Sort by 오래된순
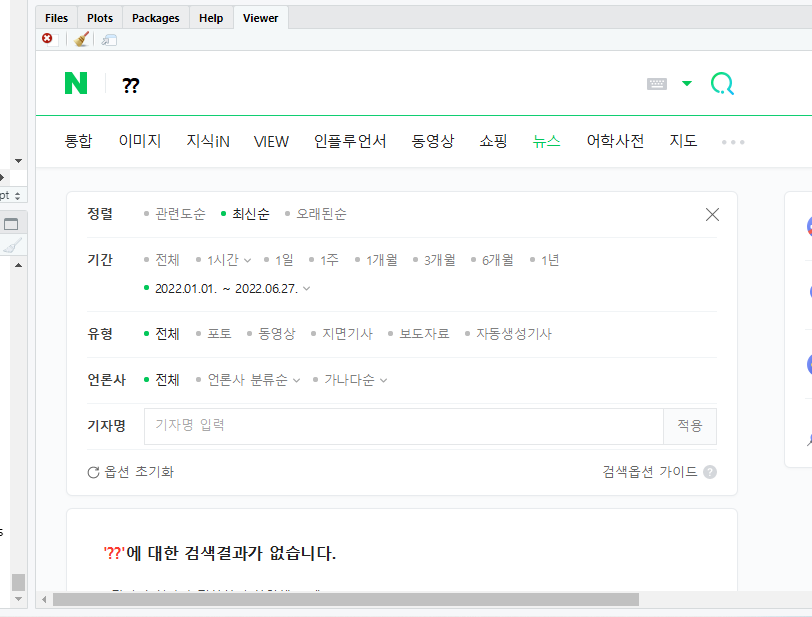The width and height of the screenshot is (812, 617). coord(321,214)
